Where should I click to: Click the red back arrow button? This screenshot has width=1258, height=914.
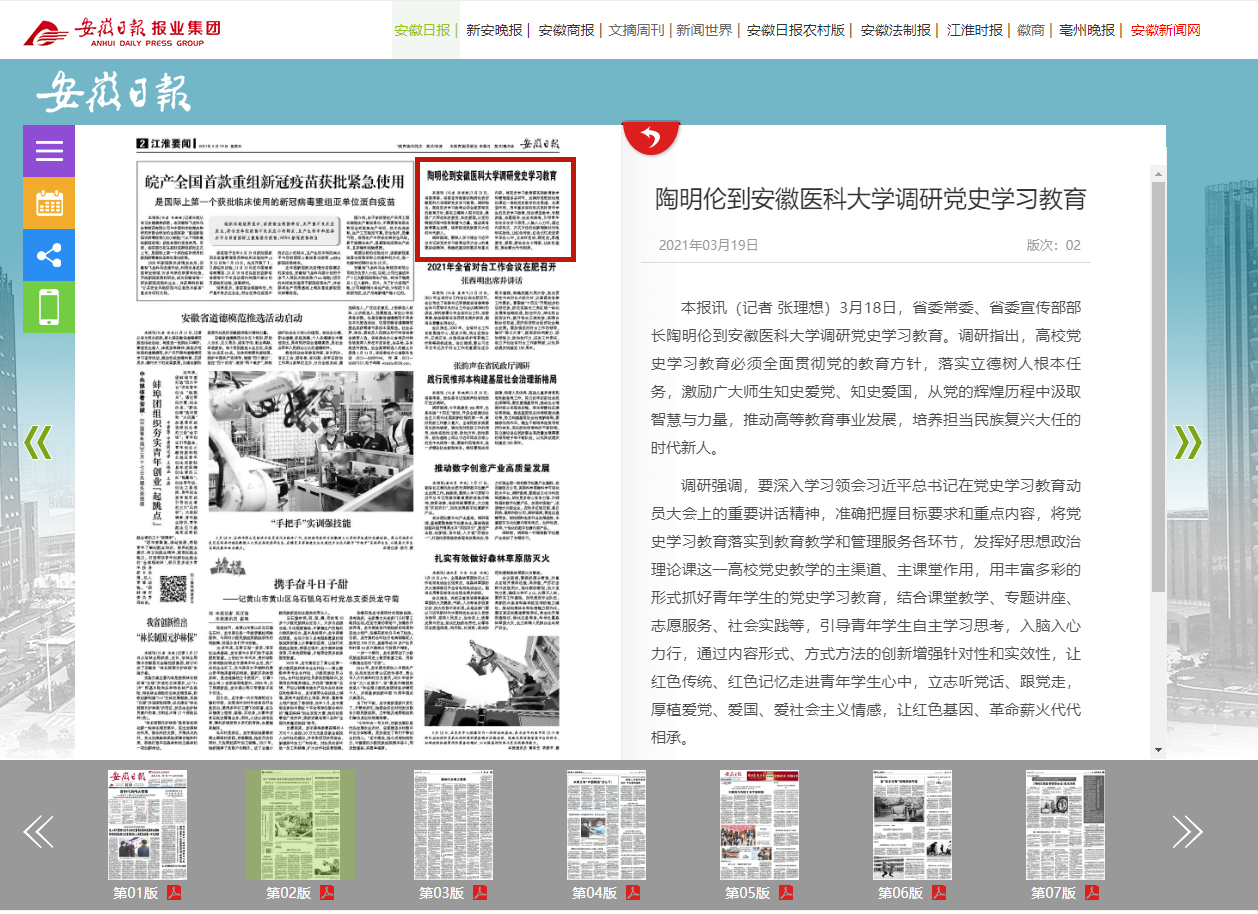[x=651, y=138]
